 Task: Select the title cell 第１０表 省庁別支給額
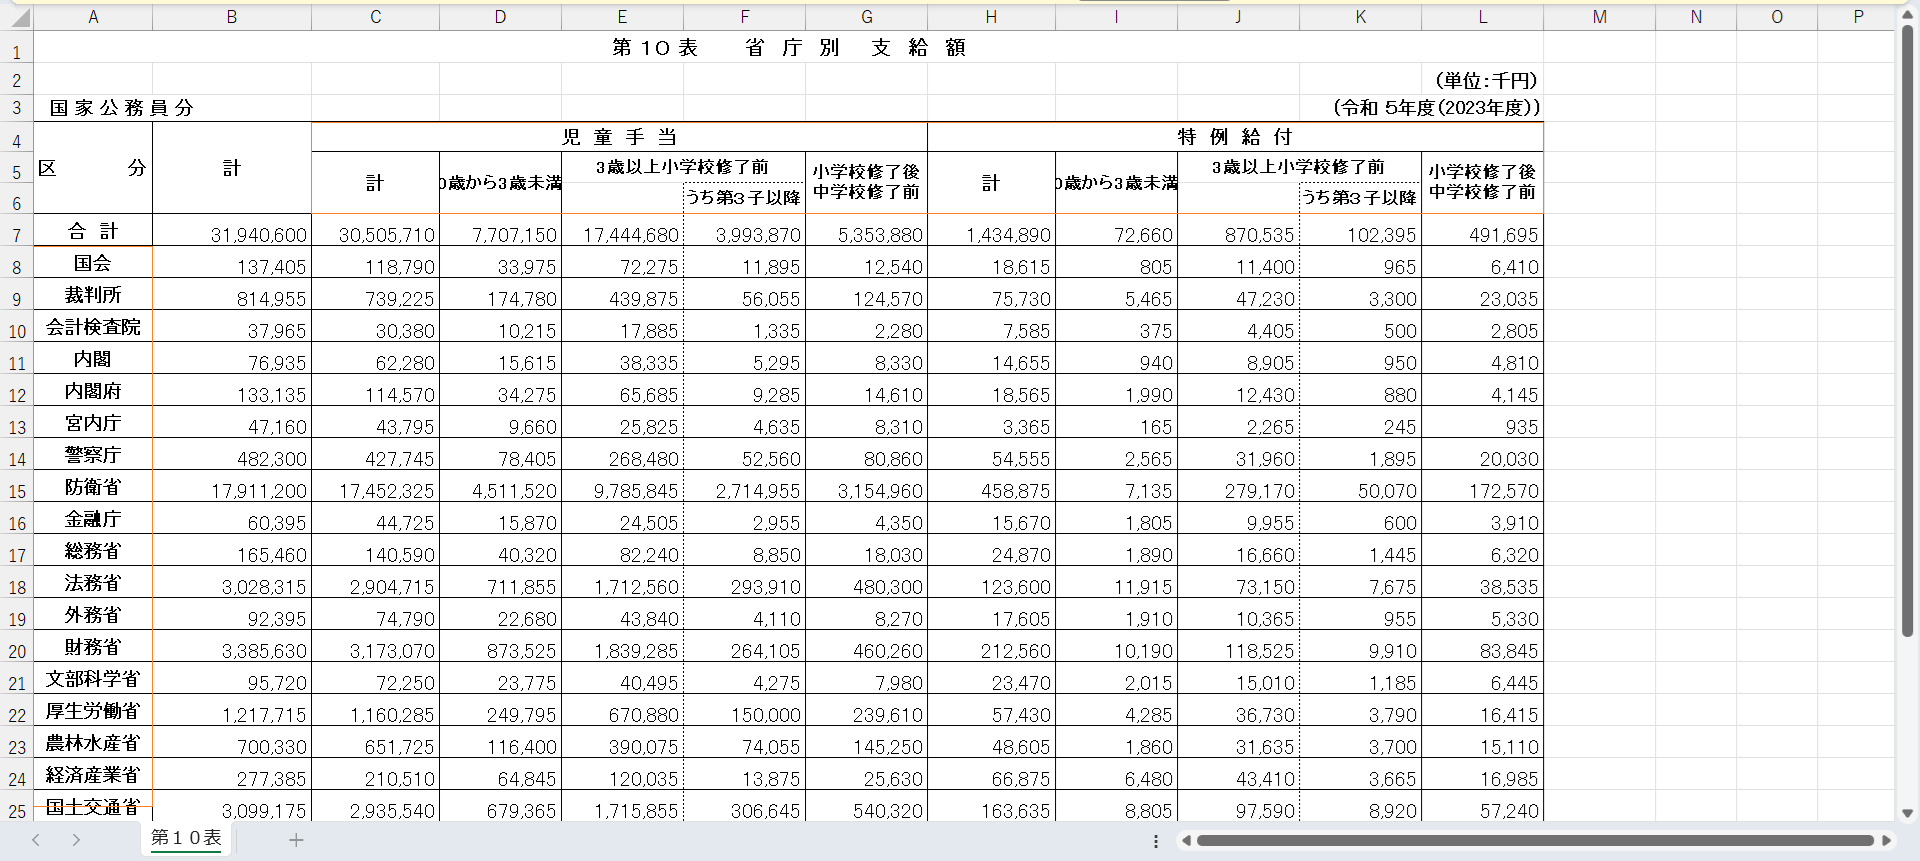point(788,48)
